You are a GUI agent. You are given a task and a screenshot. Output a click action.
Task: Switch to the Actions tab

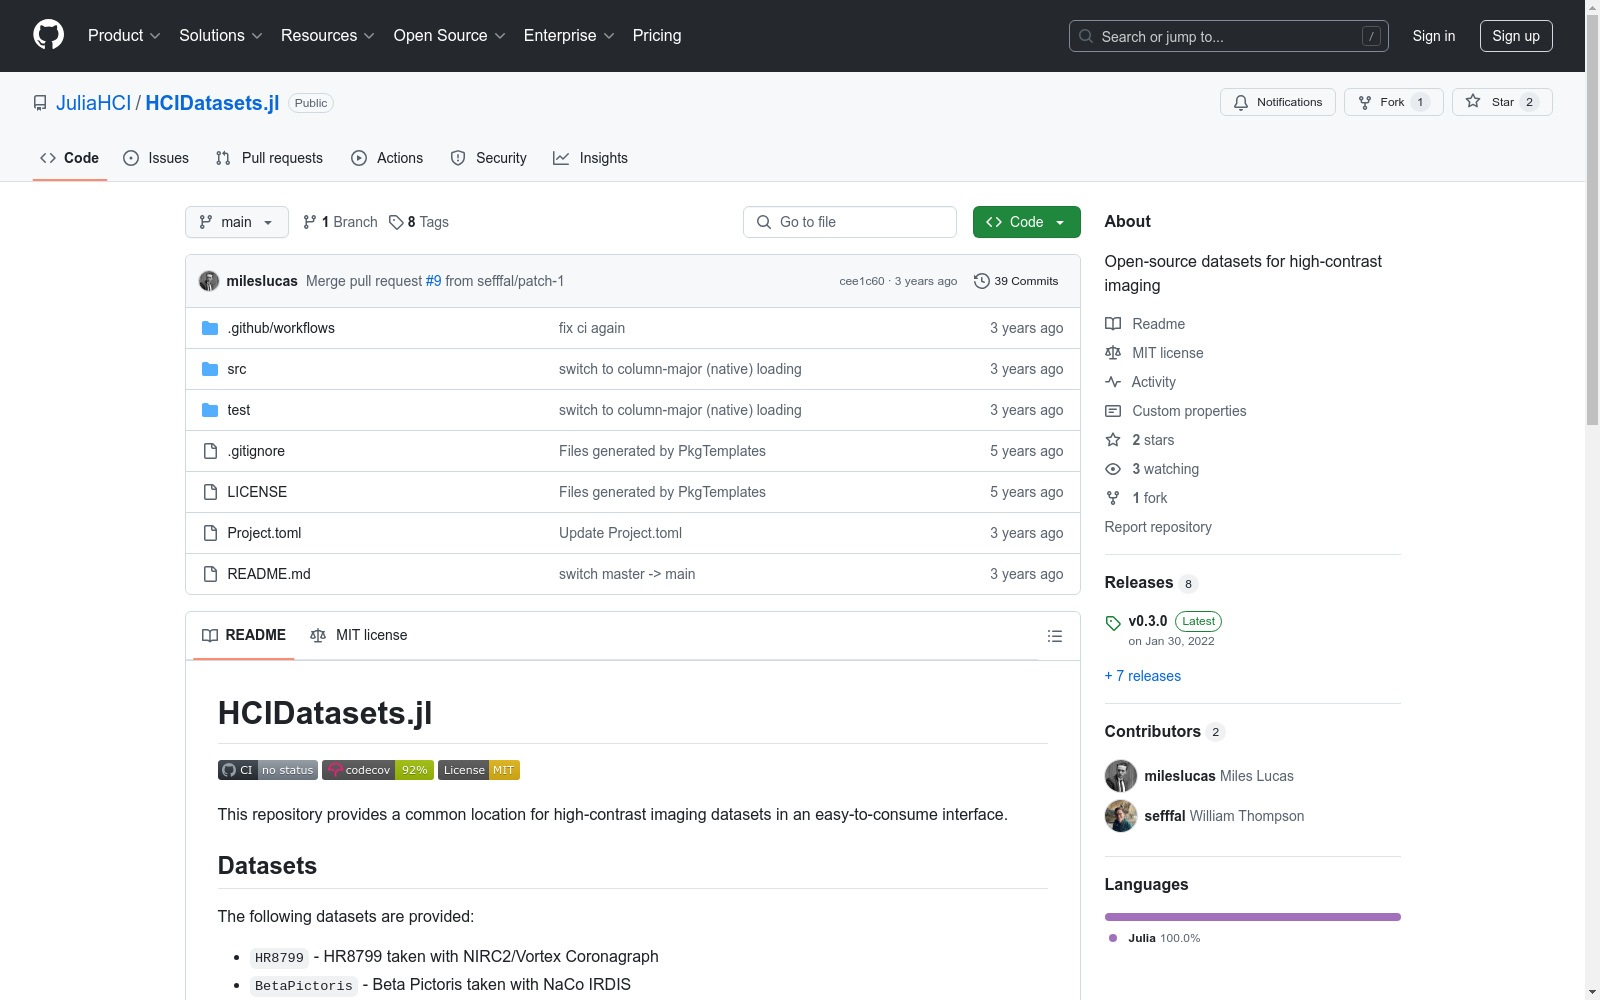coord(387,158)
